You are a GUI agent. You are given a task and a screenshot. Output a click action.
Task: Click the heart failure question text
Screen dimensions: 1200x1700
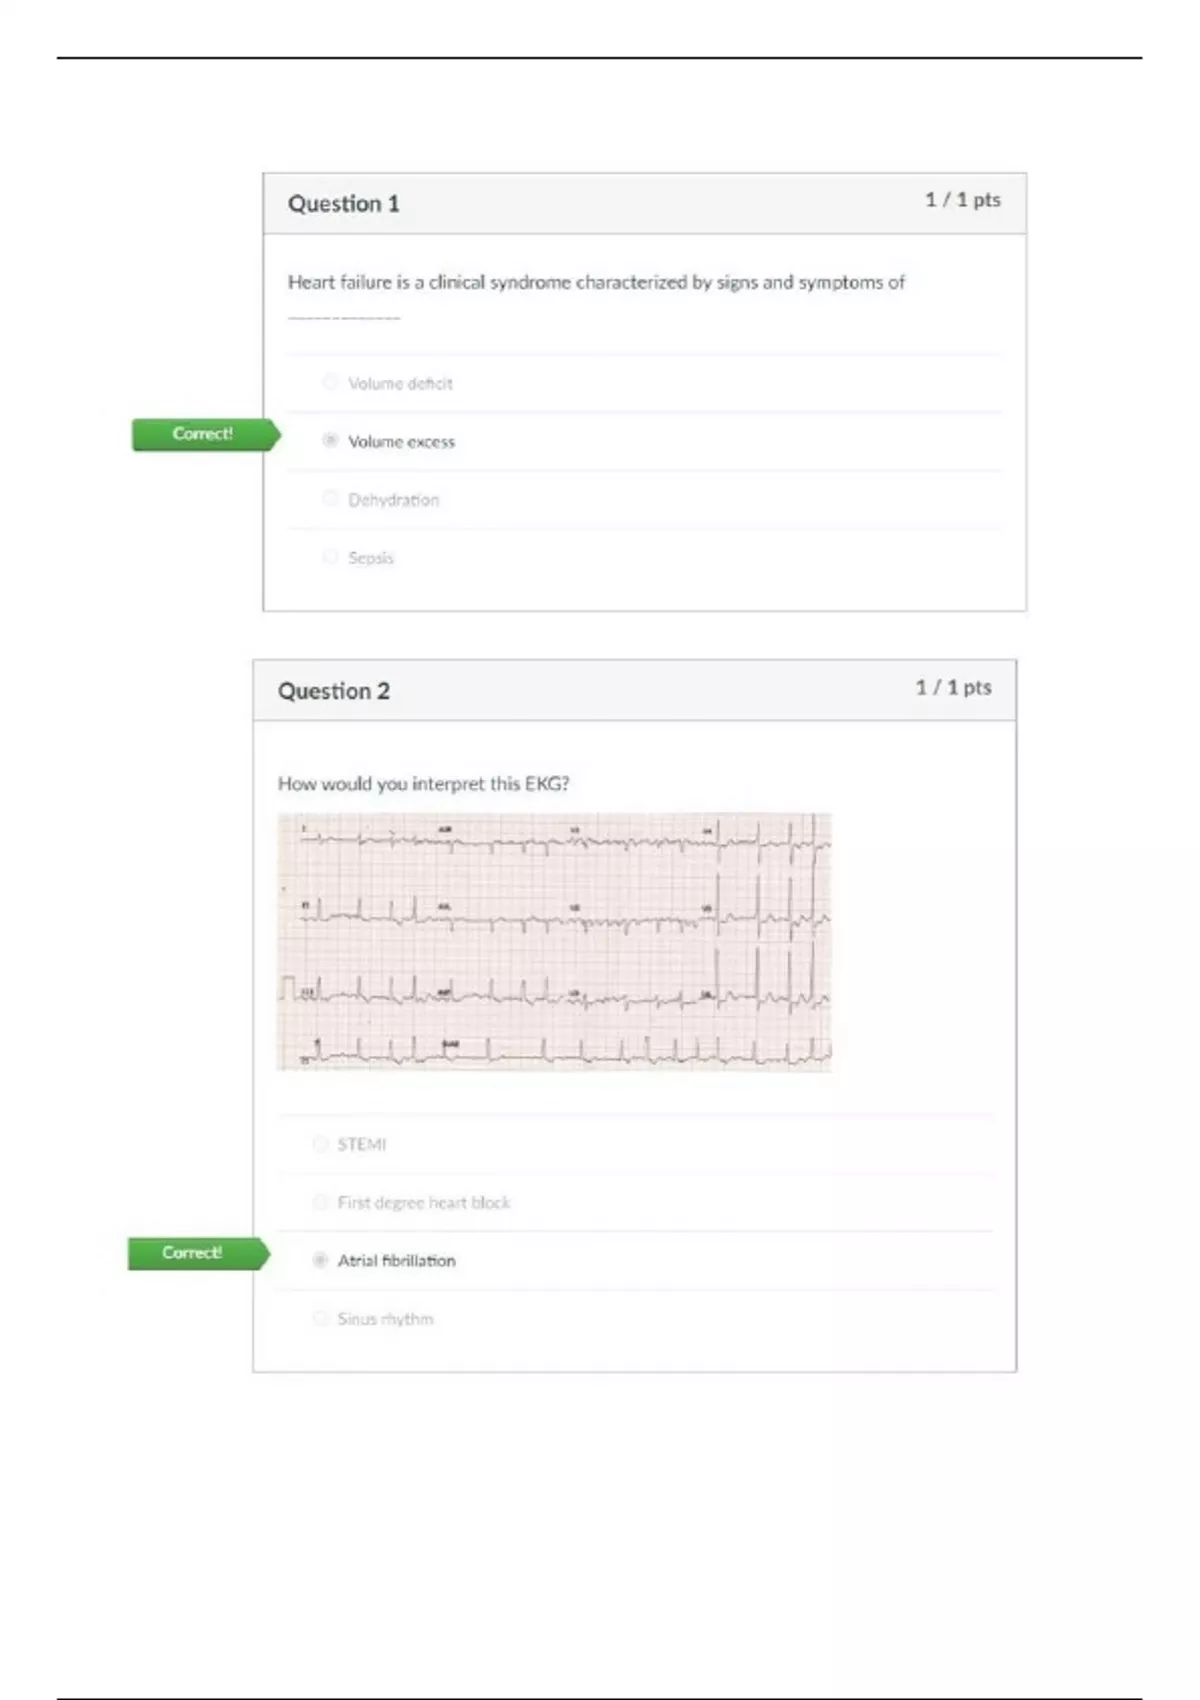[596, 283]
